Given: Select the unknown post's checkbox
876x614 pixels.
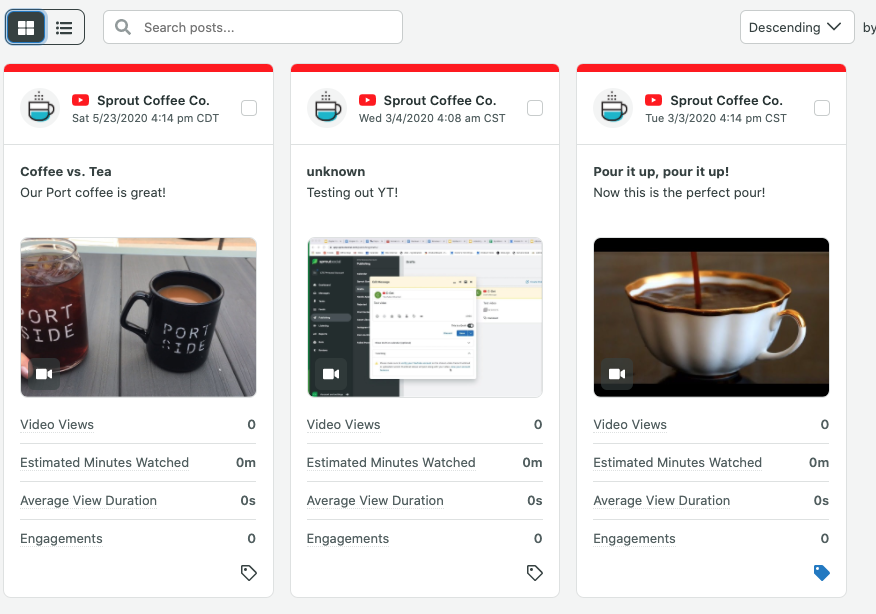Looking at the screenshot, I should (535, 107).
